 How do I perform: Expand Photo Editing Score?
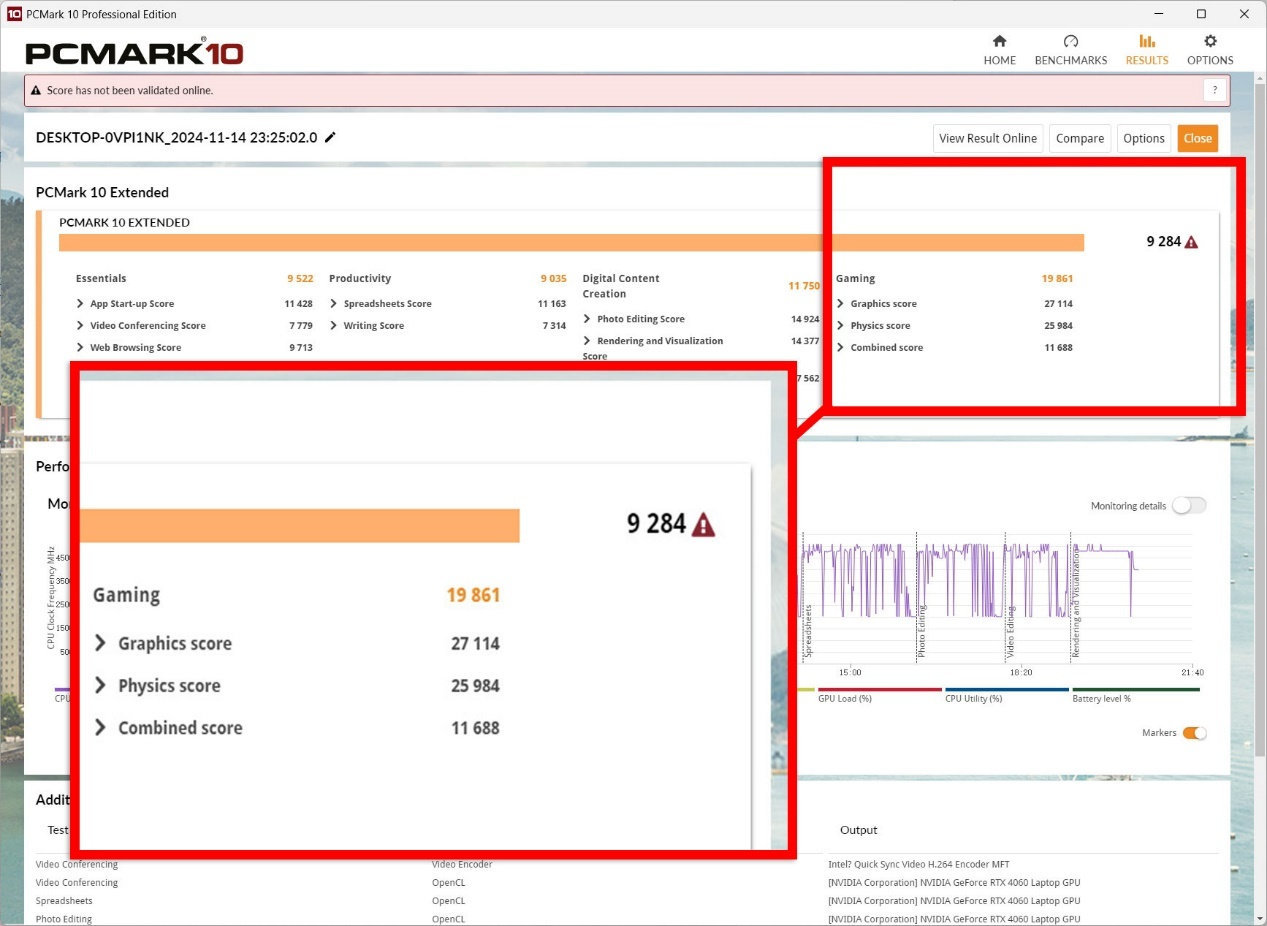[x=587, y=318]
